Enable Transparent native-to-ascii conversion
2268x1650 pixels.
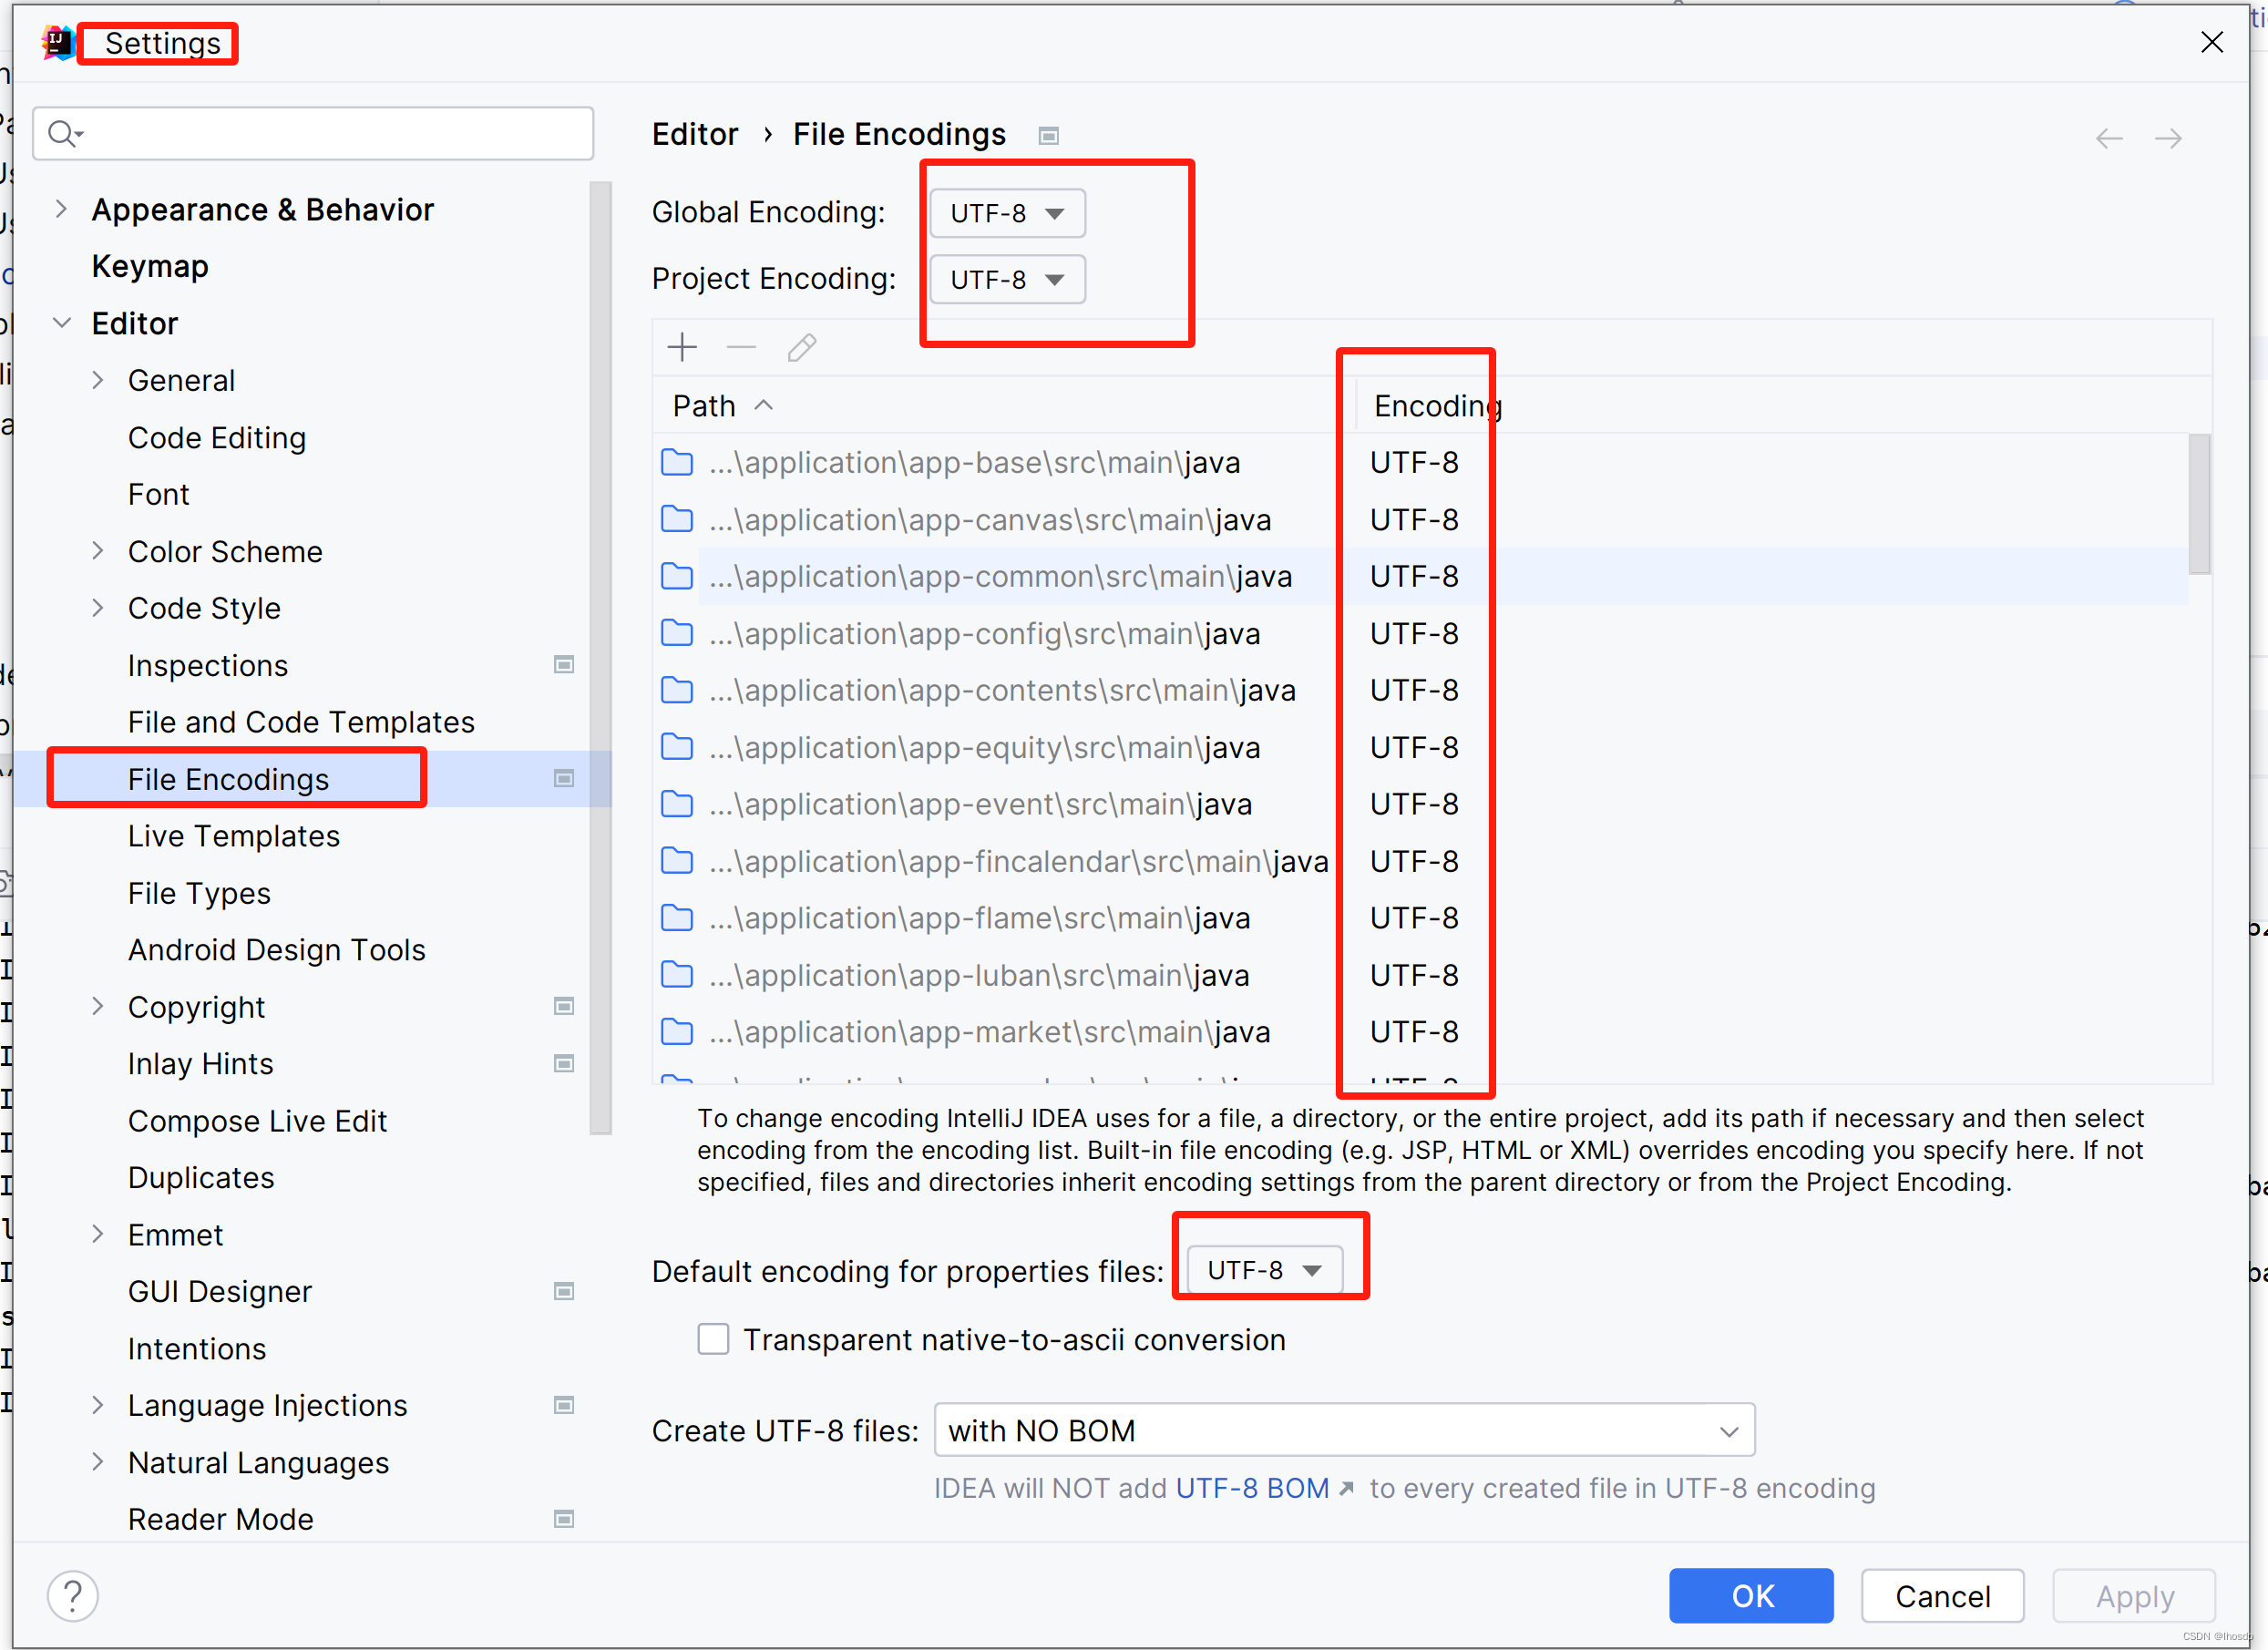point(713,1339)
